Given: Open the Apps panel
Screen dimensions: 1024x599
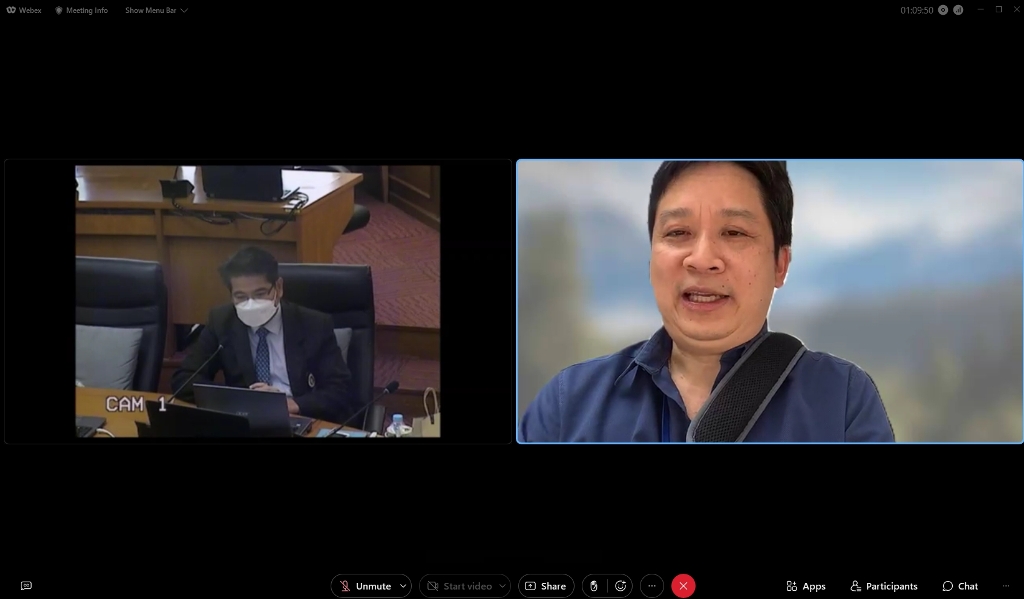Looking at the screenshot, I should click(x=806, y=586).
